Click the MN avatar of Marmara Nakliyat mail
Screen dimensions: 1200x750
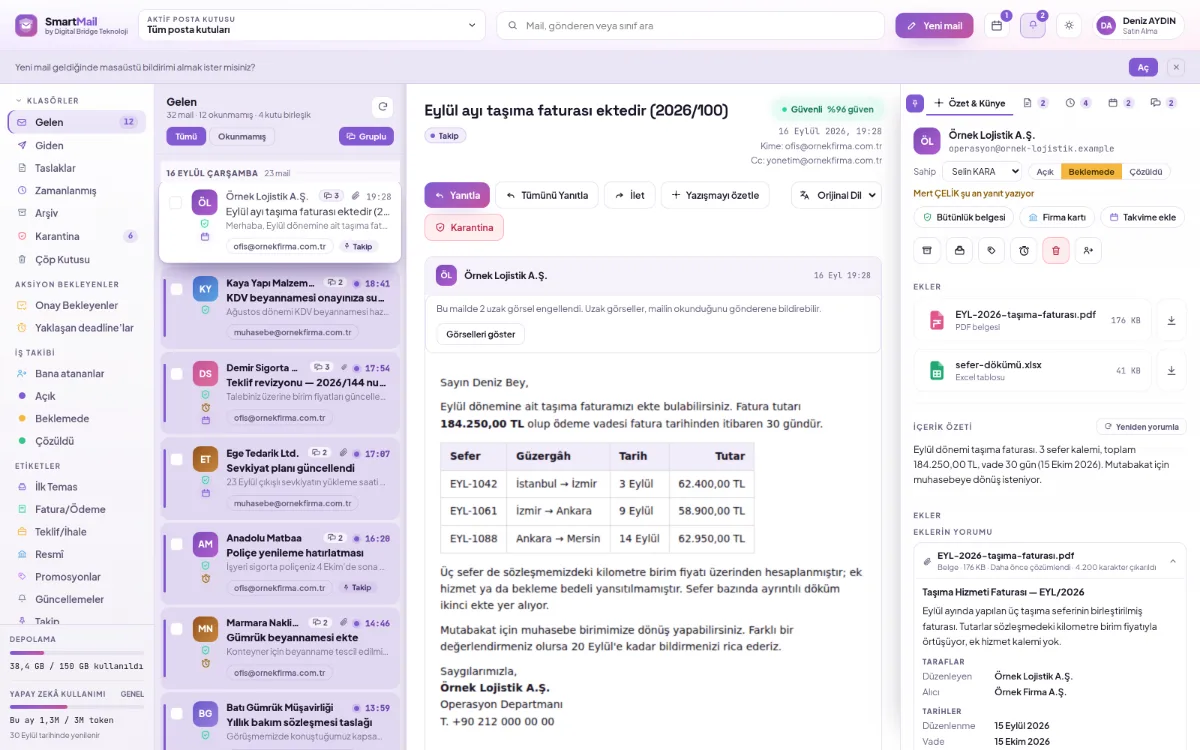pos(205,629)
